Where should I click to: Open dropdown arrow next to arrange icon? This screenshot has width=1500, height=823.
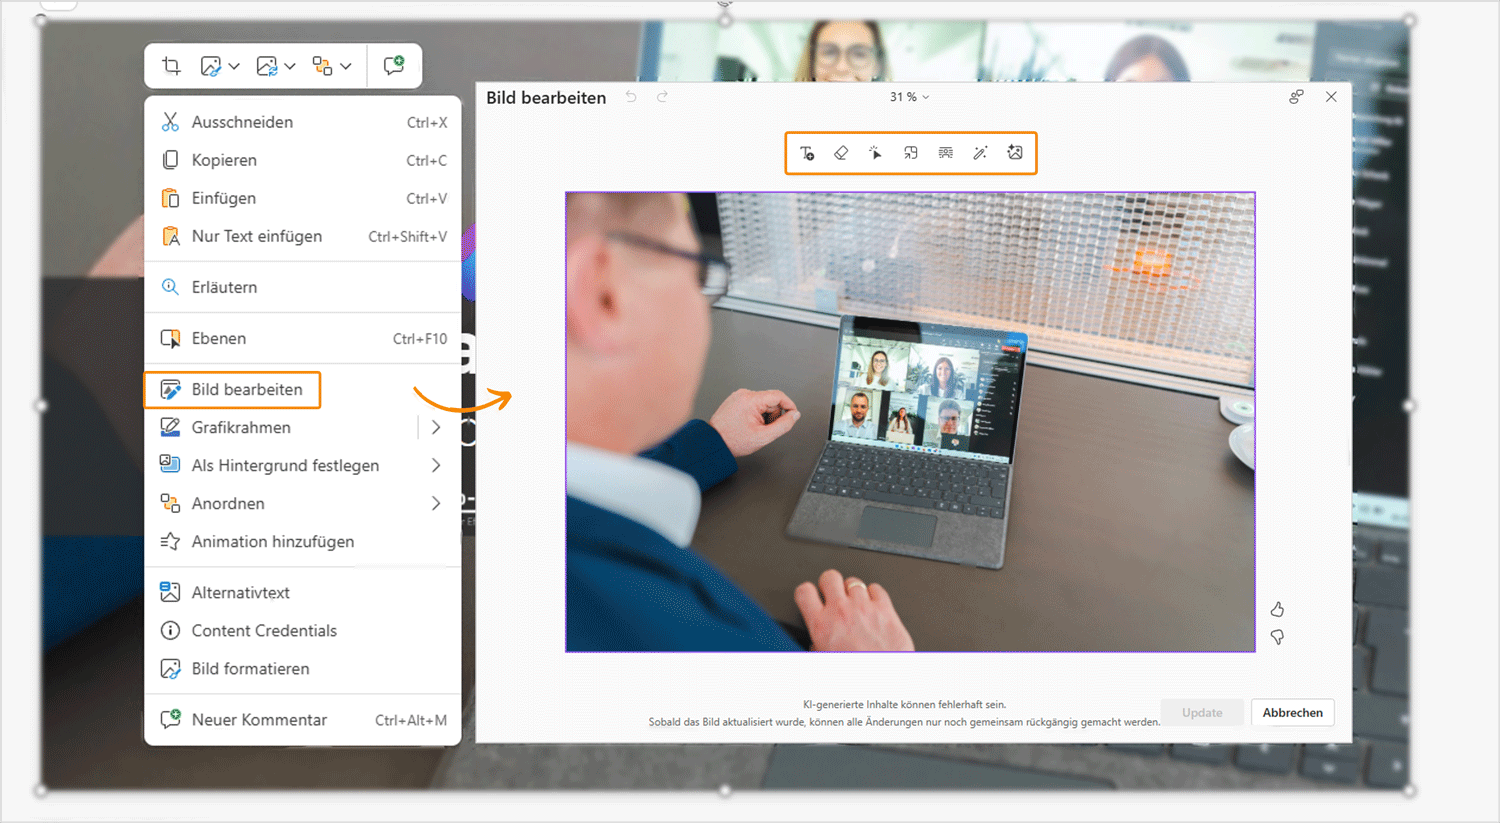coord(346,67)
